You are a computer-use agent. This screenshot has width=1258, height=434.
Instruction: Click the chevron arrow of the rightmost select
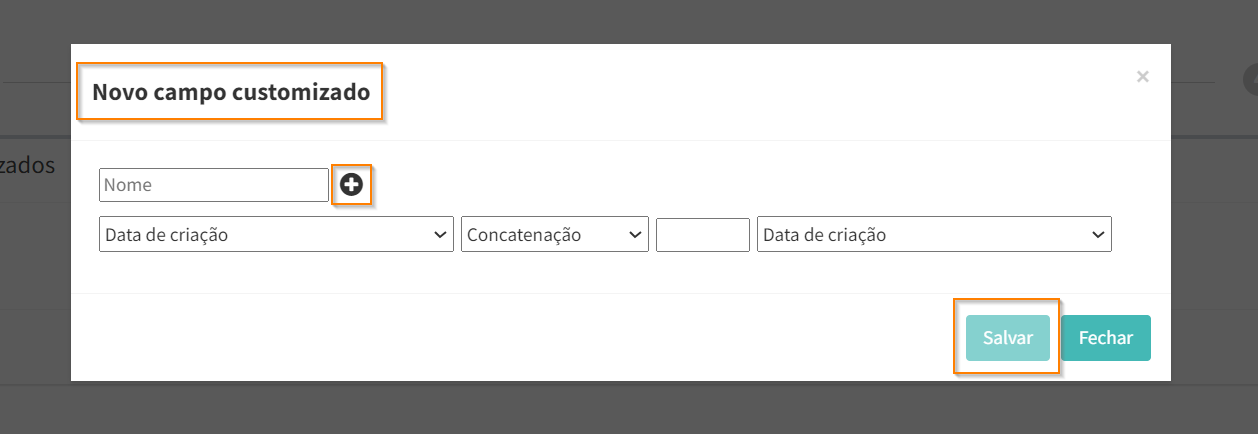1098,235
